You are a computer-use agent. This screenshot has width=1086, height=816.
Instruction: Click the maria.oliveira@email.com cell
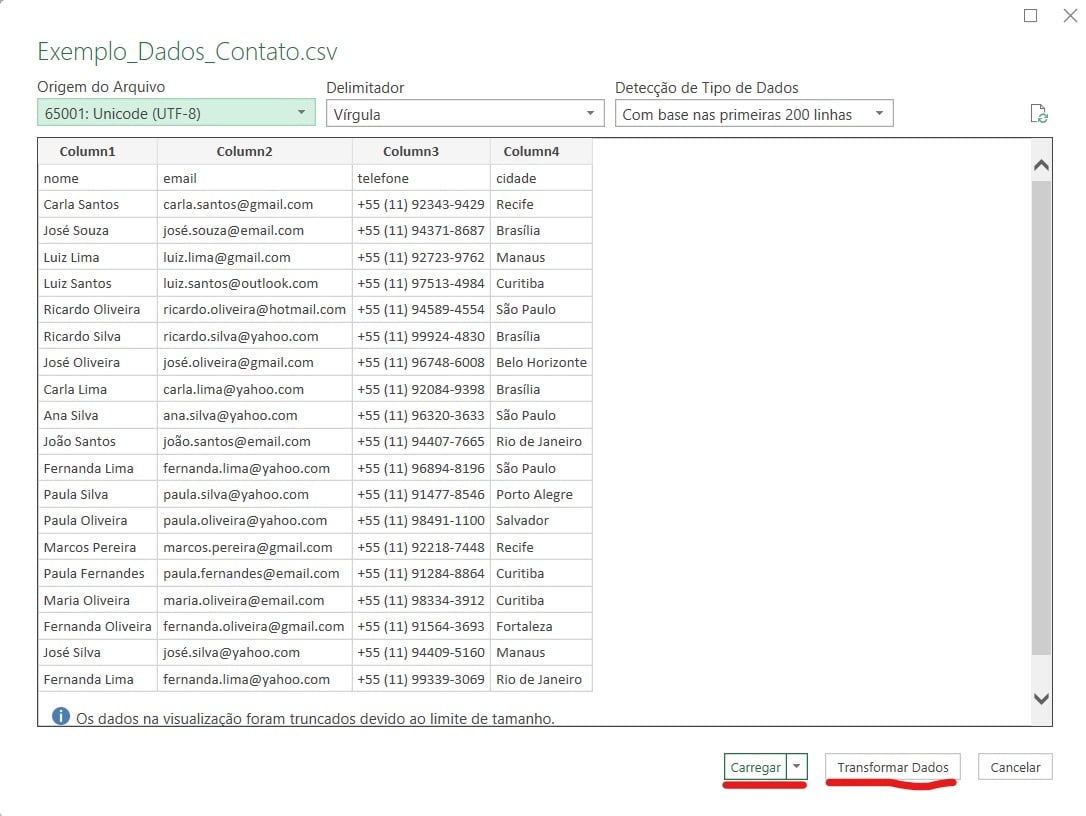(255, 600)
